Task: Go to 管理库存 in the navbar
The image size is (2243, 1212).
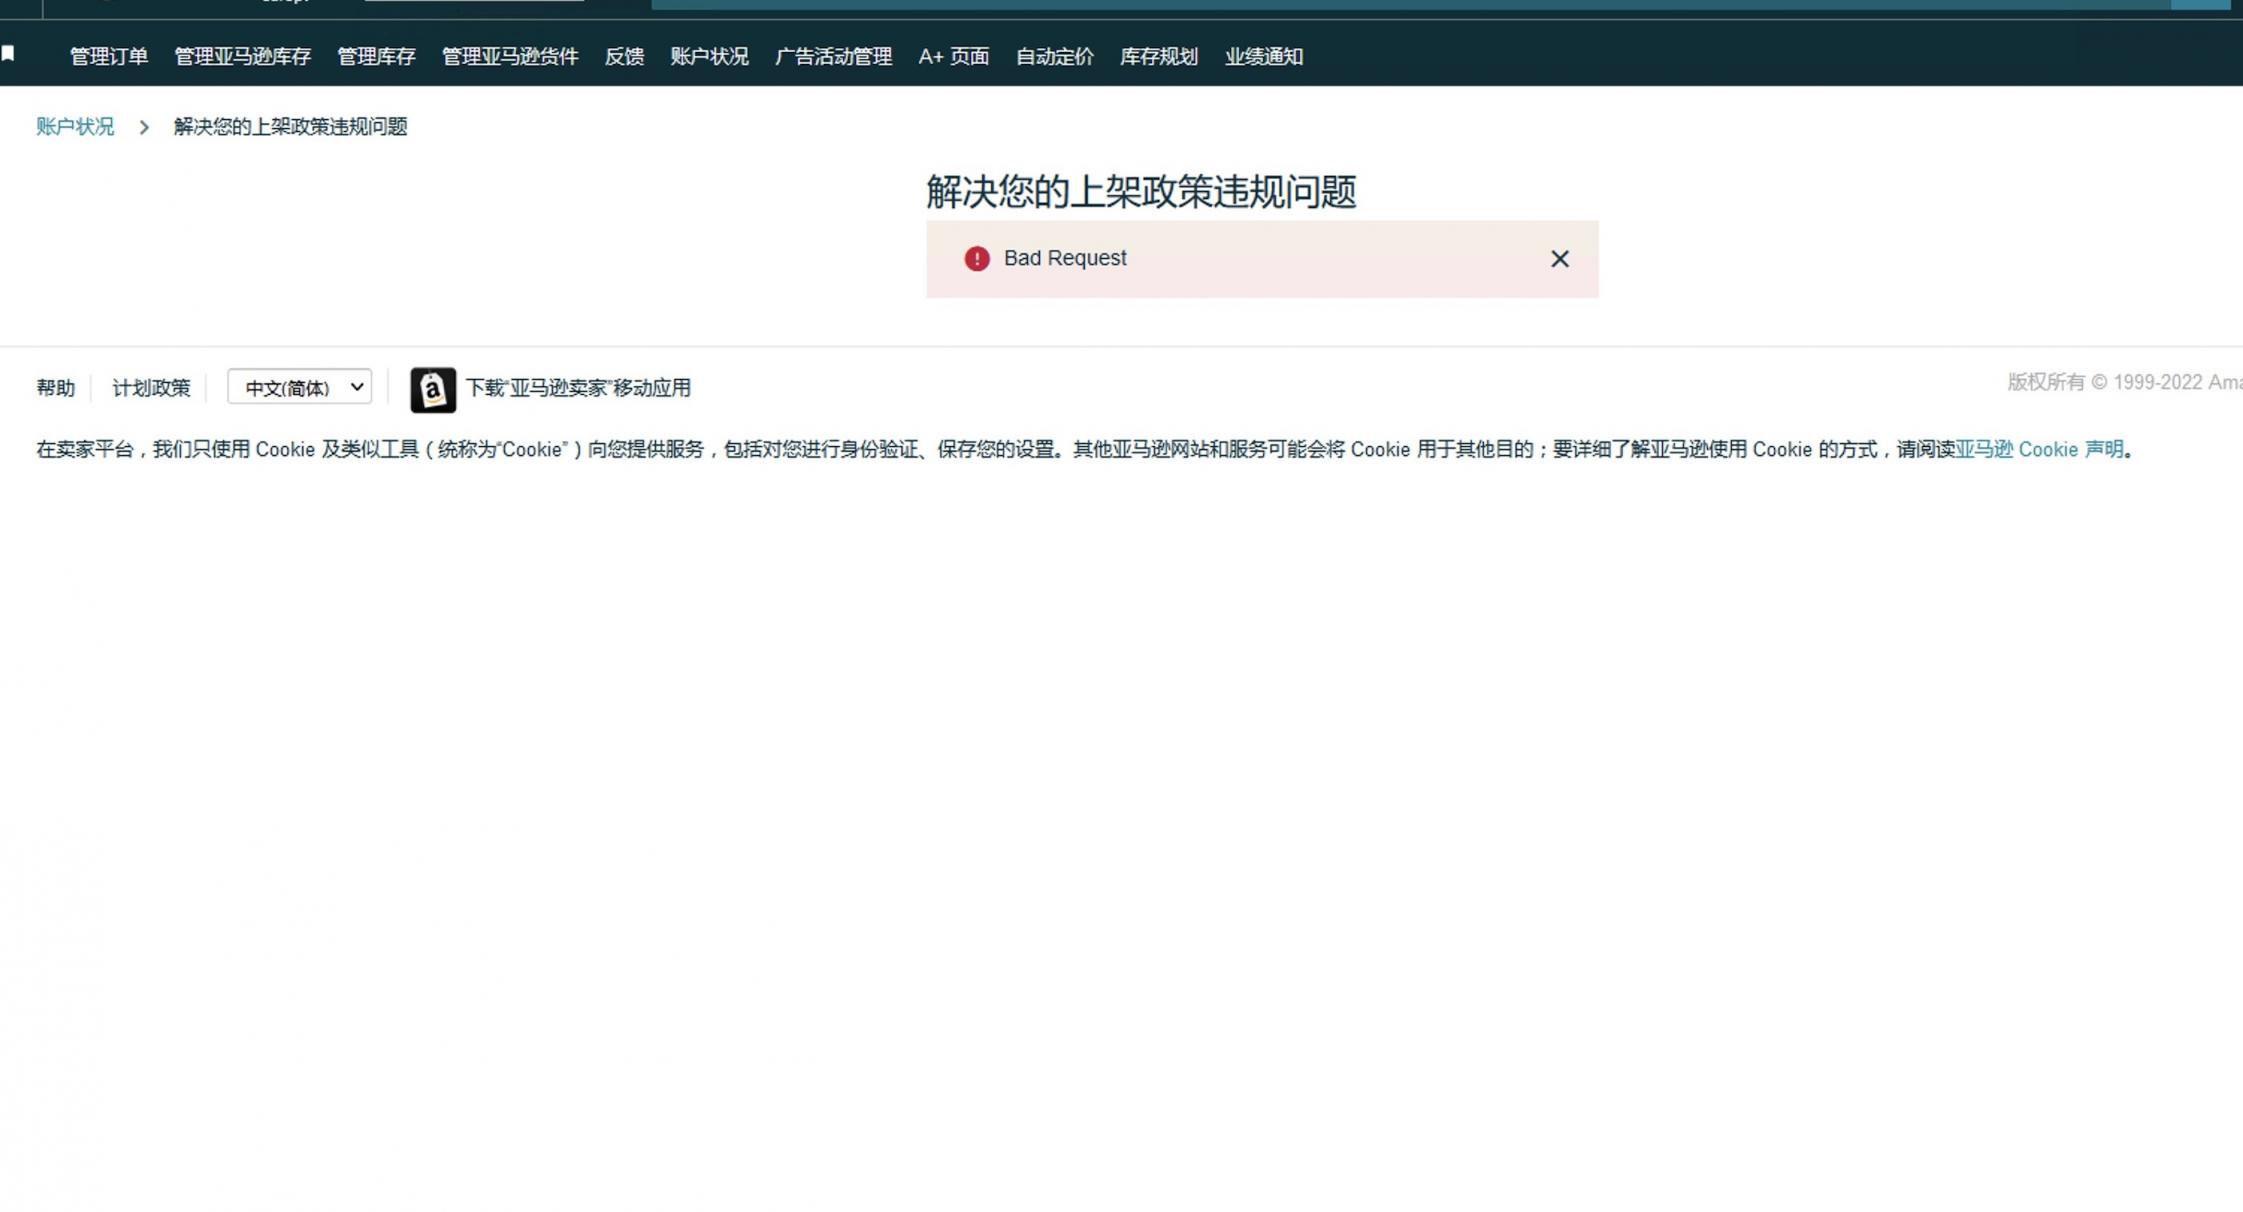Action: [x=376, y=57]
